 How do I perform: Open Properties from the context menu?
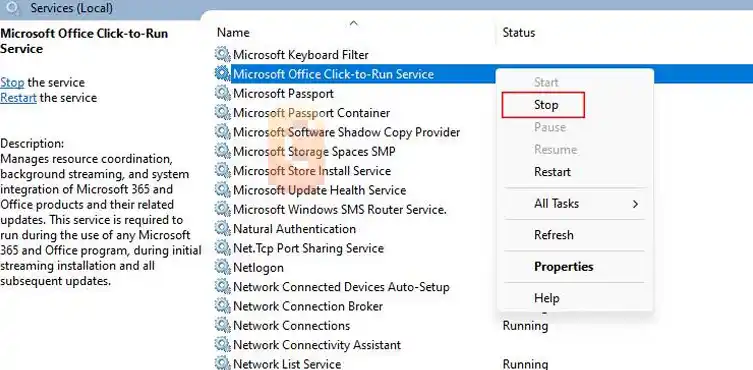(563, 267)
